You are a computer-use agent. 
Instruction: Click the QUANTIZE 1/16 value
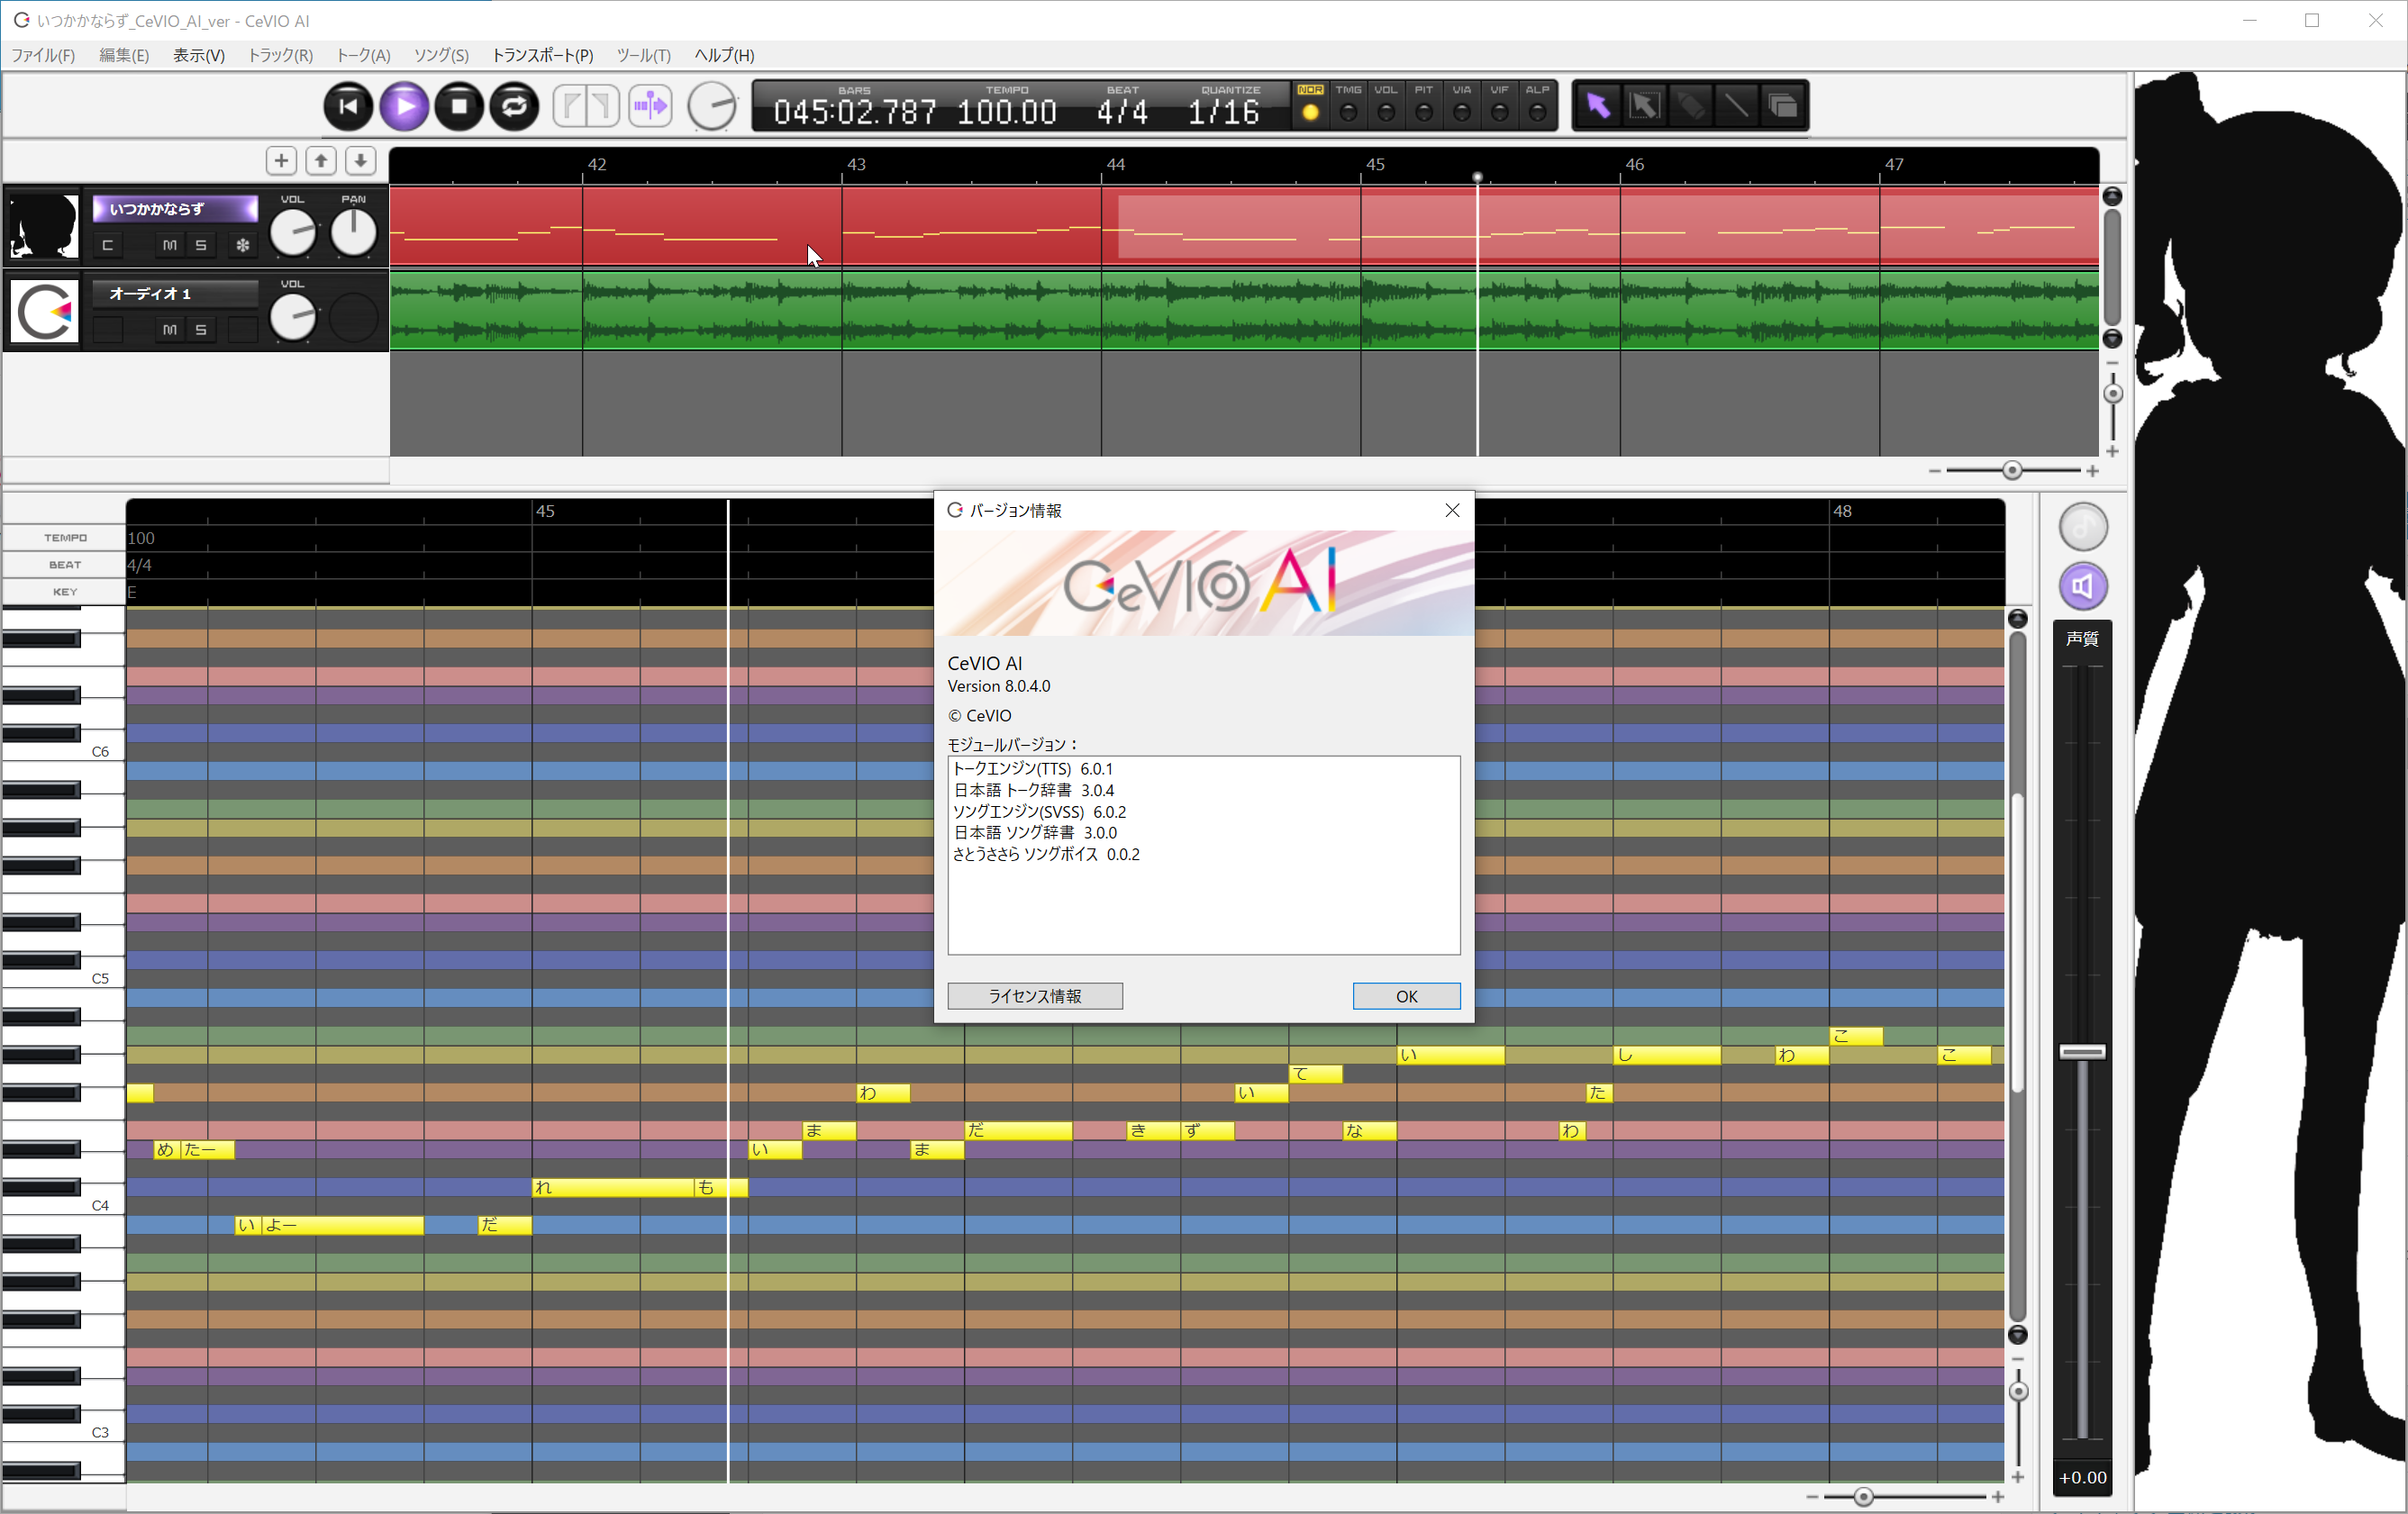(x=1223, y=112)
